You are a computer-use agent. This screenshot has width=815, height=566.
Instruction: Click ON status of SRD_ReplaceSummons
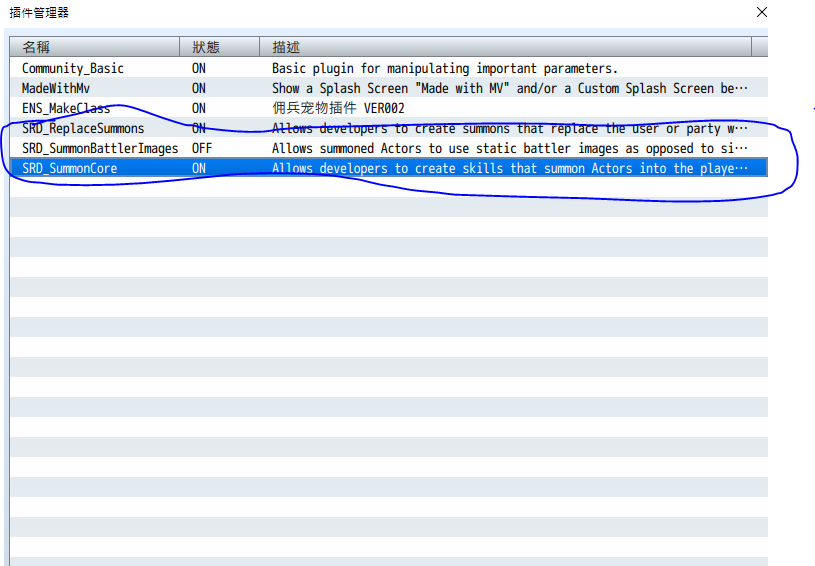tap(199, 128)
